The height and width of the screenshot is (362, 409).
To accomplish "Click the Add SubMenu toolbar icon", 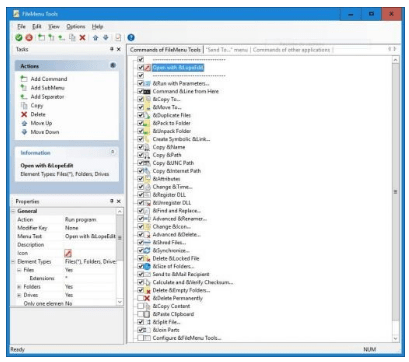I will click(51, 37).
